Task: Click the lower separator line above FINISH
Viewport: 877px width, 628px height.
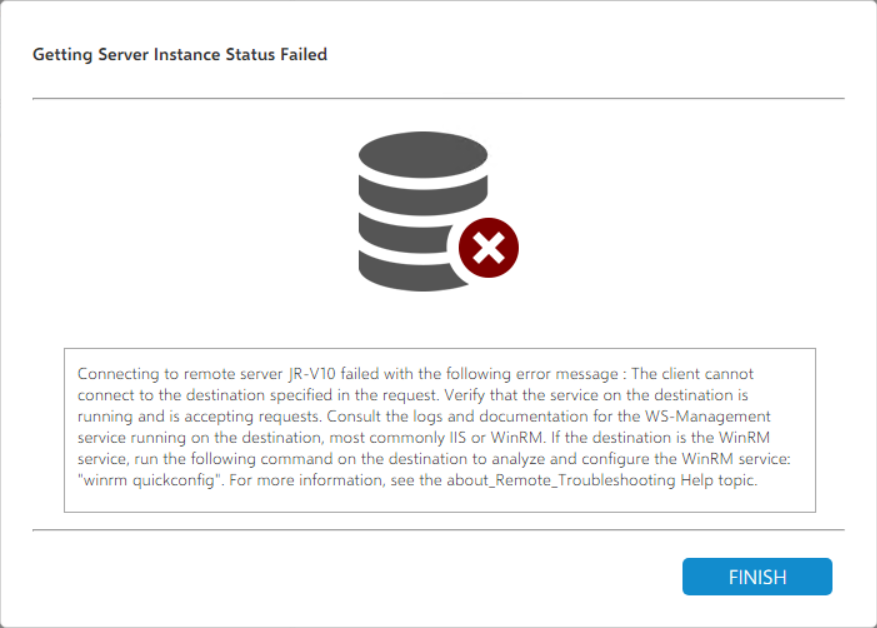Action: [x=438, y=530]
